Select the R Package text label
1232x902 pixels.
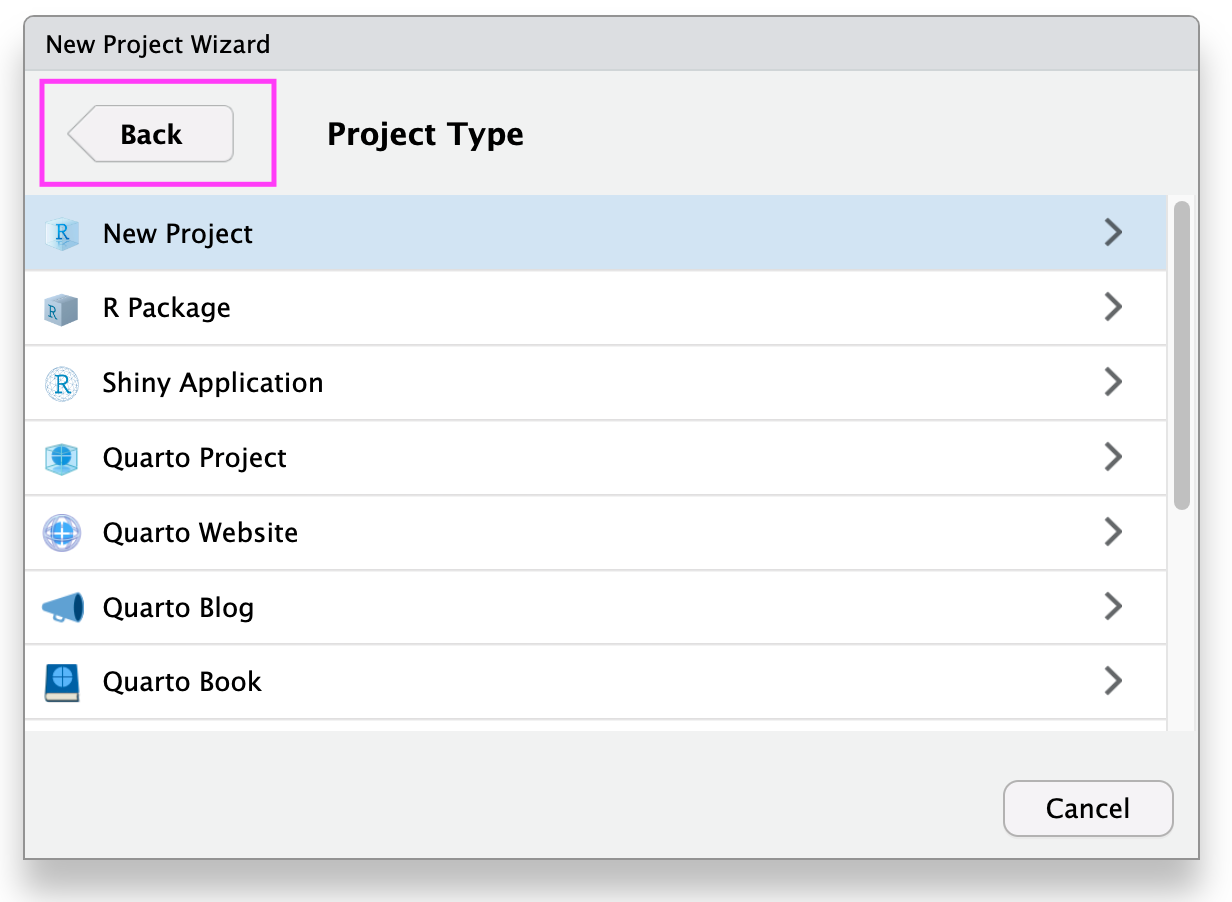(166, 308)
